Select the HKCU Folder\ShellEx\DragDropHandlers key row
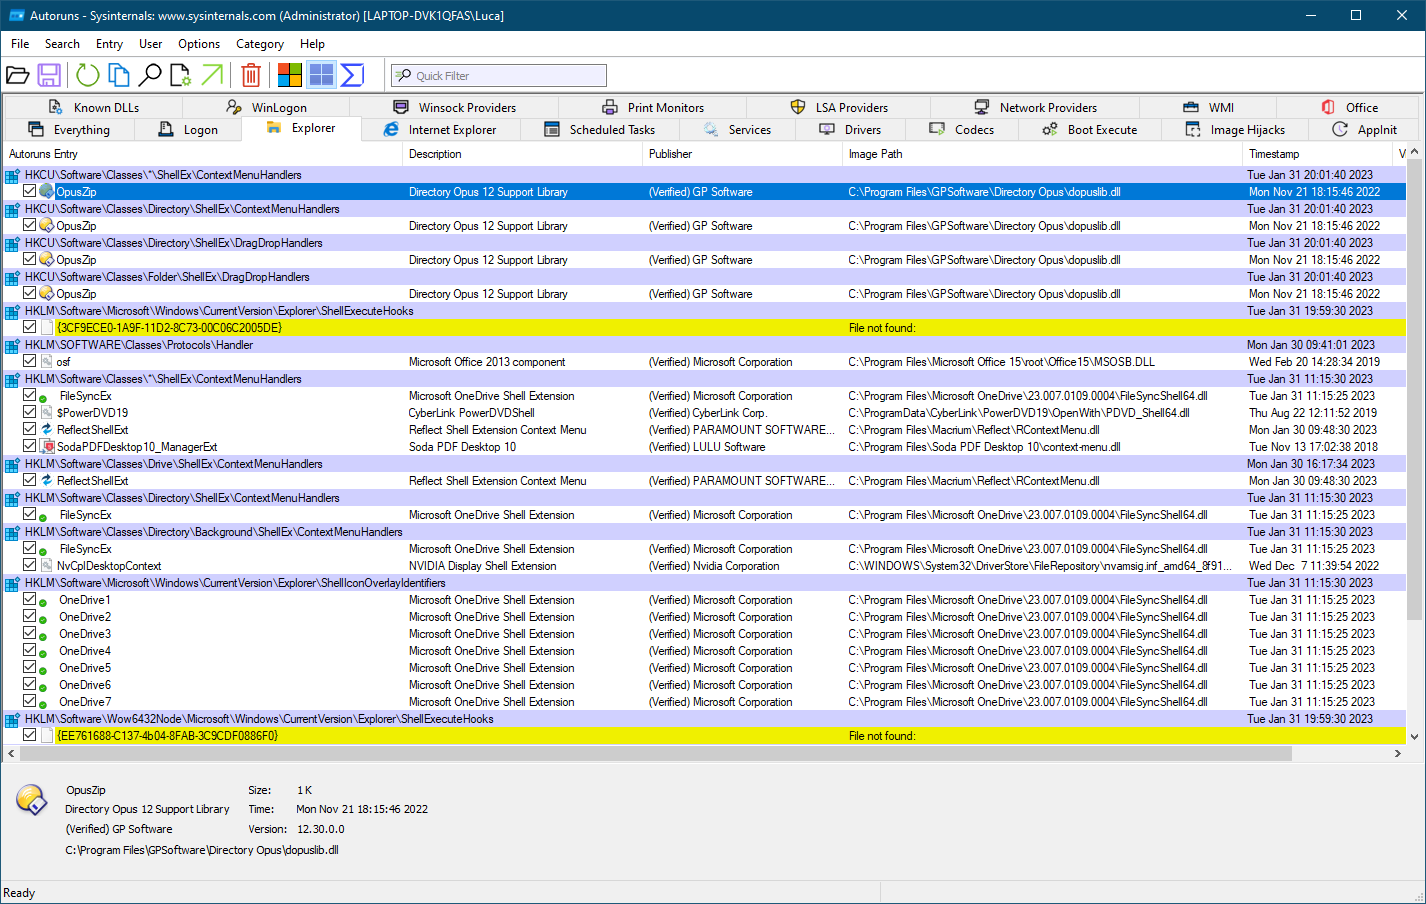This screenshot has width=1426, height=904. point(705,277)
